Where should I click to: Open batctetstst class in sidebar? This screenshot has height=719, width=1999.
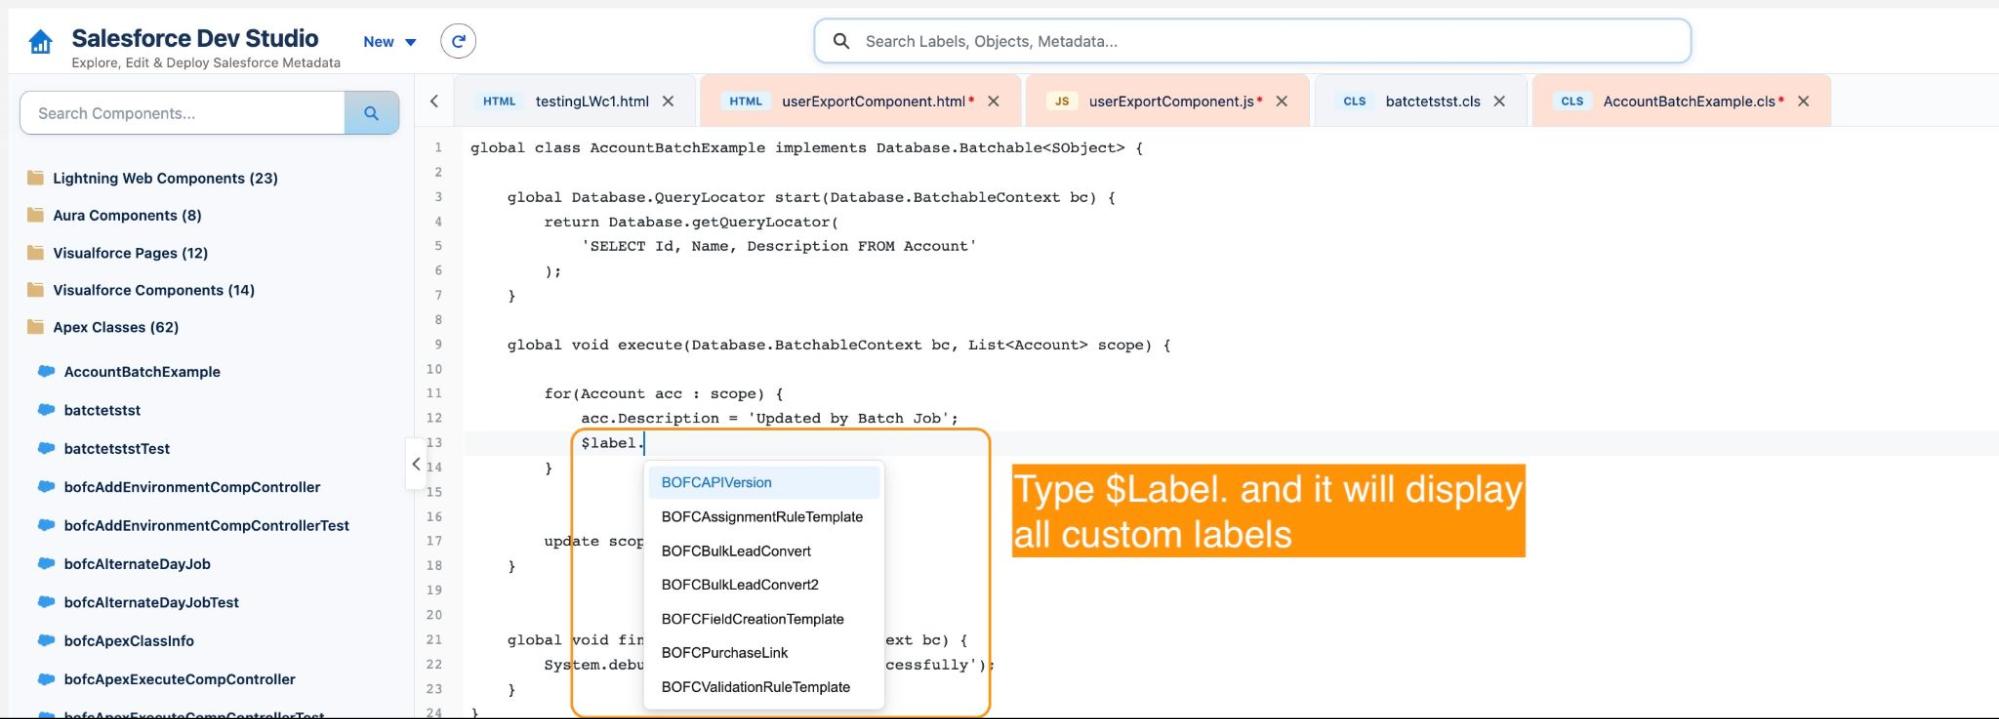point(102,410)
